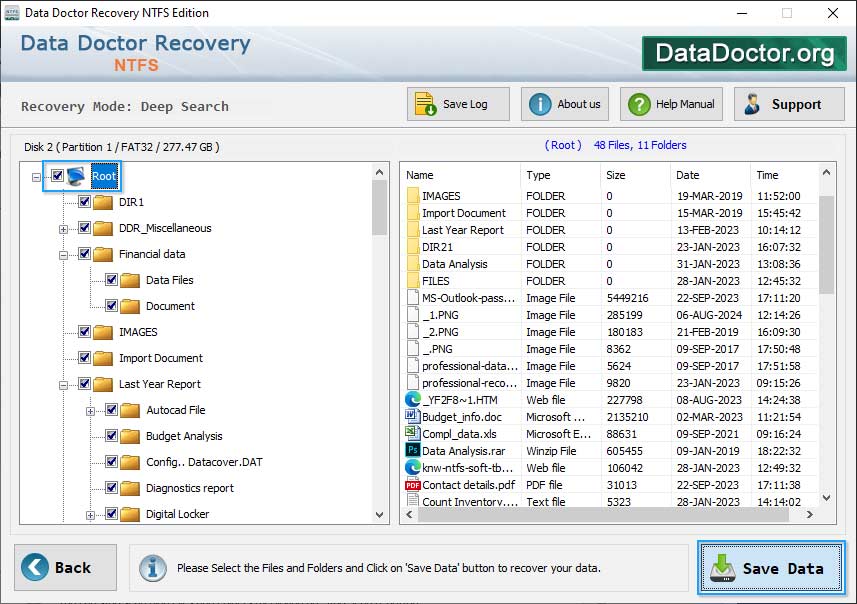Click the tree panel vertical scrollbar thumb
Viewport: 857px width, 604px height.
tap(379, 208)
